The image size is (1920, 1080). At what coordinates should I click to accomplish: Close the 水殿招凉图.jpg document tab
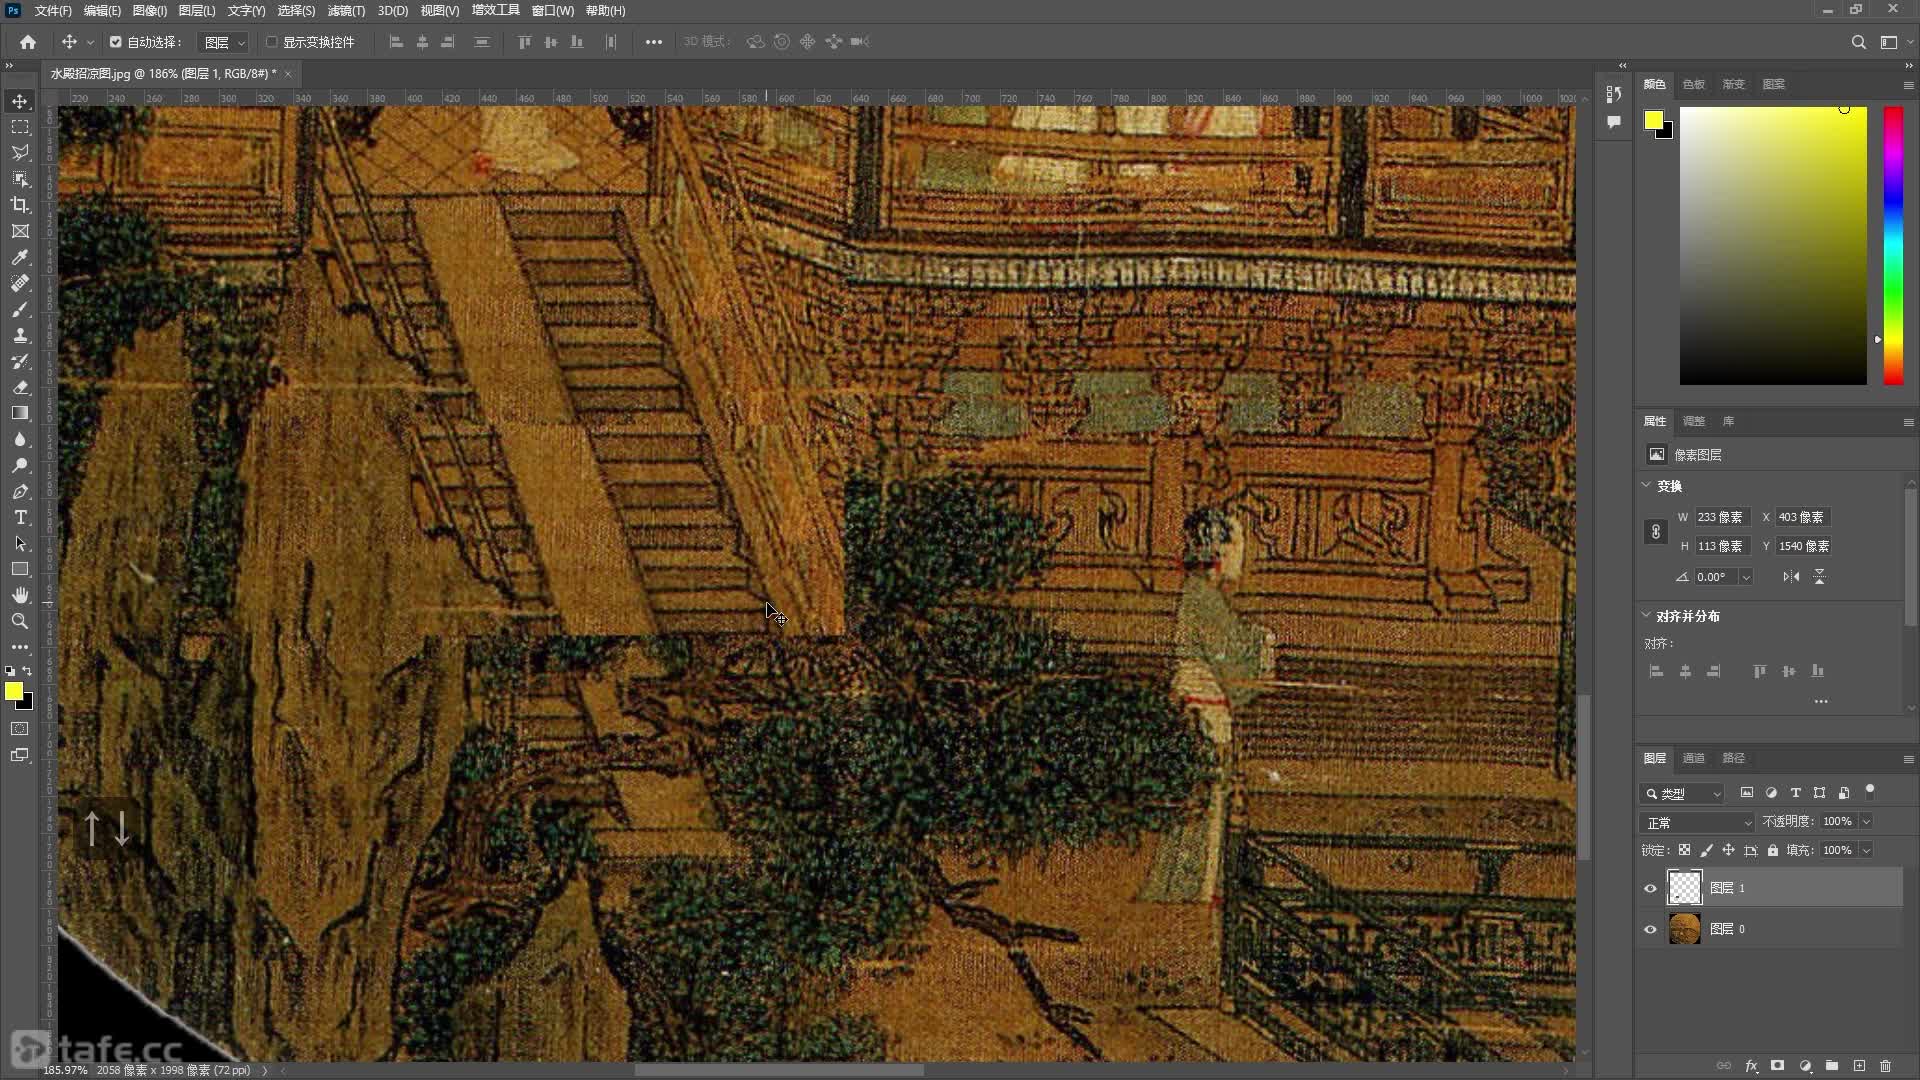pyautogui.click(x=288, y=74)
